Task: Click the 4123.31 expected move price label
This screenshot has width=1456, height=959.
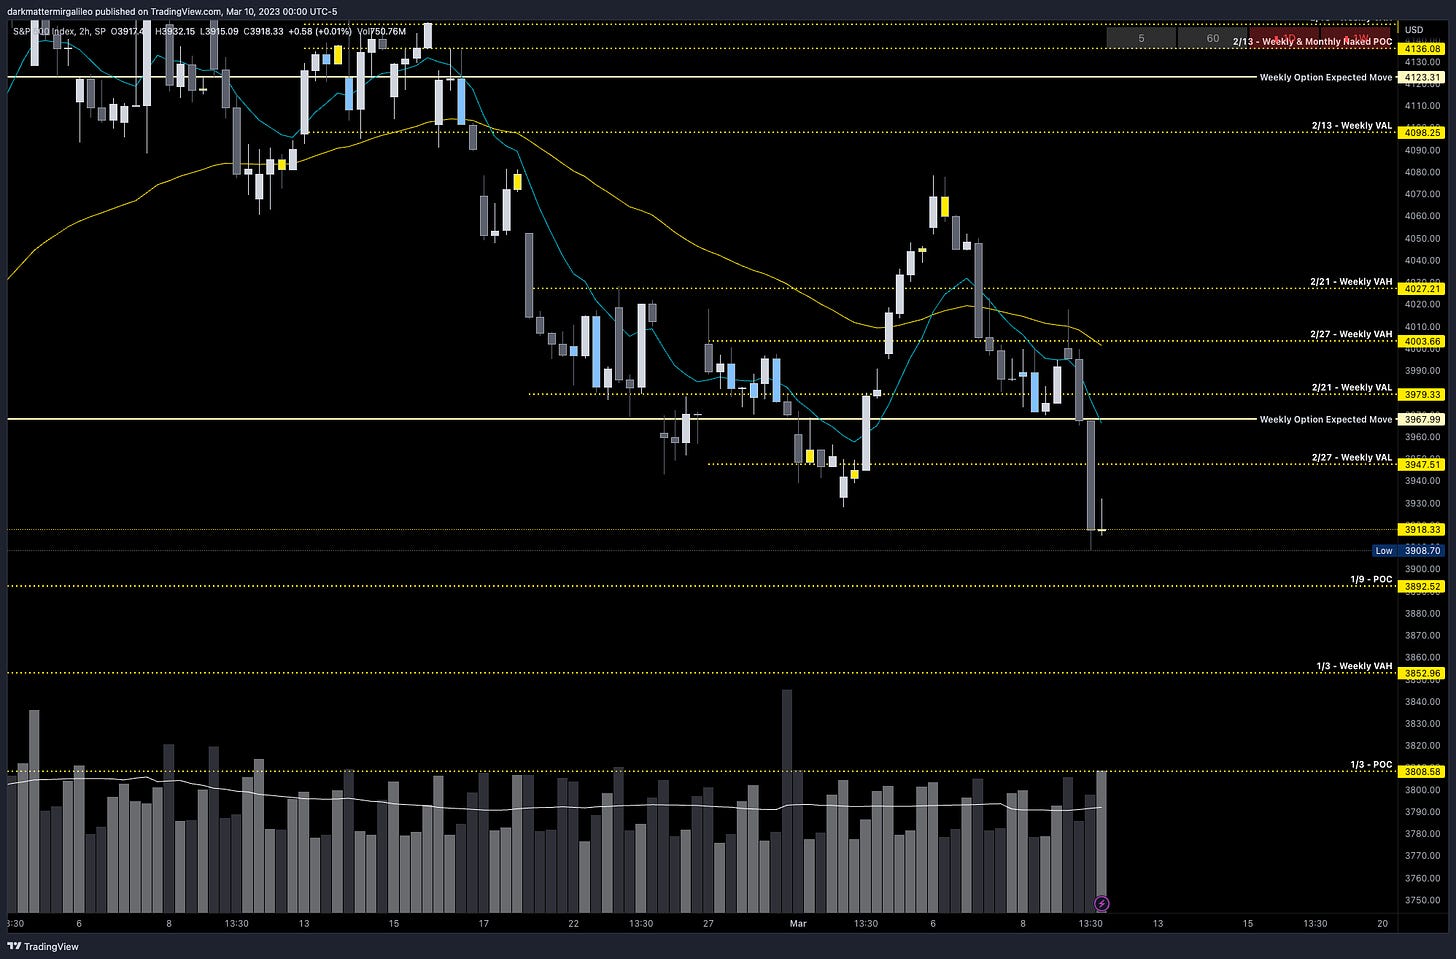Action: 1423,77
